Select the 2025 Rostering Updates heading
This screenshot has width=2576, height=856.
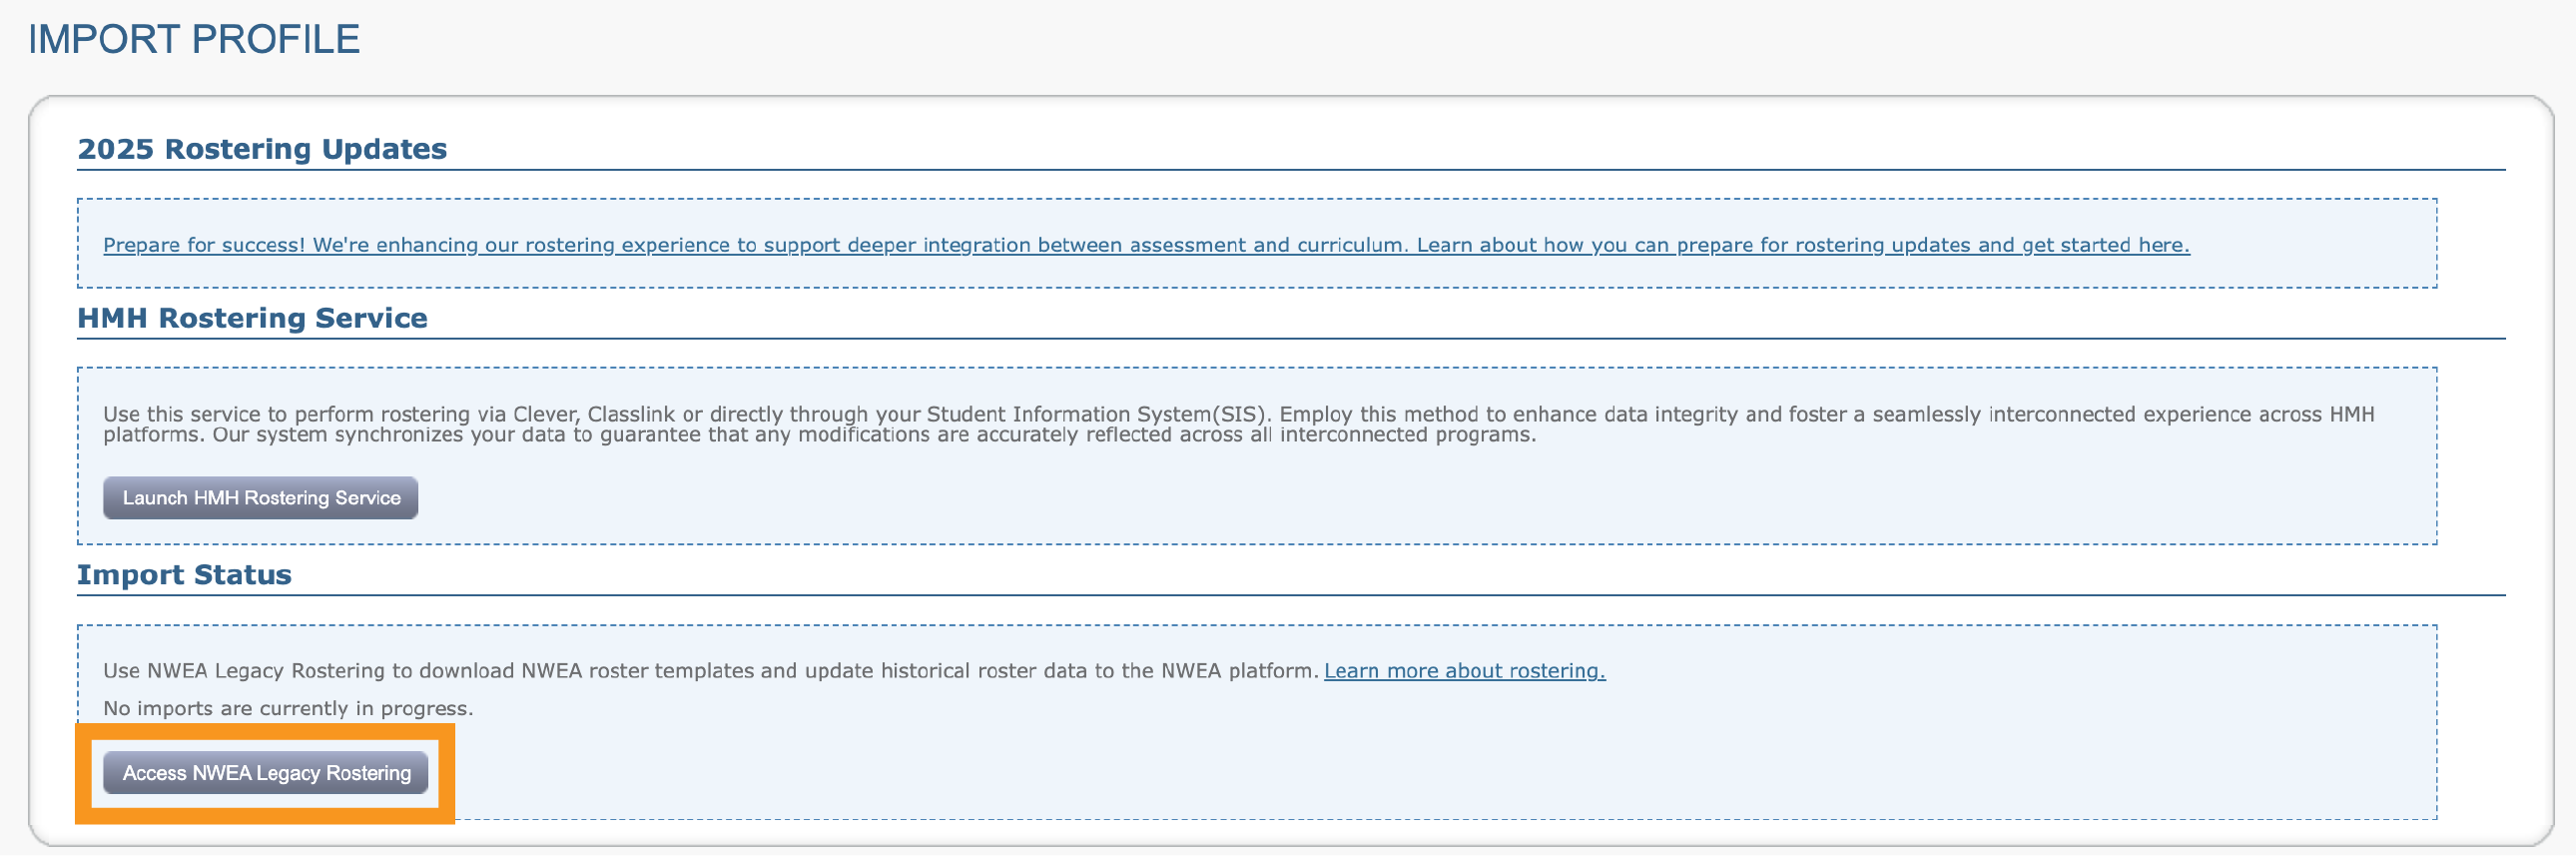tap(262, 149)
